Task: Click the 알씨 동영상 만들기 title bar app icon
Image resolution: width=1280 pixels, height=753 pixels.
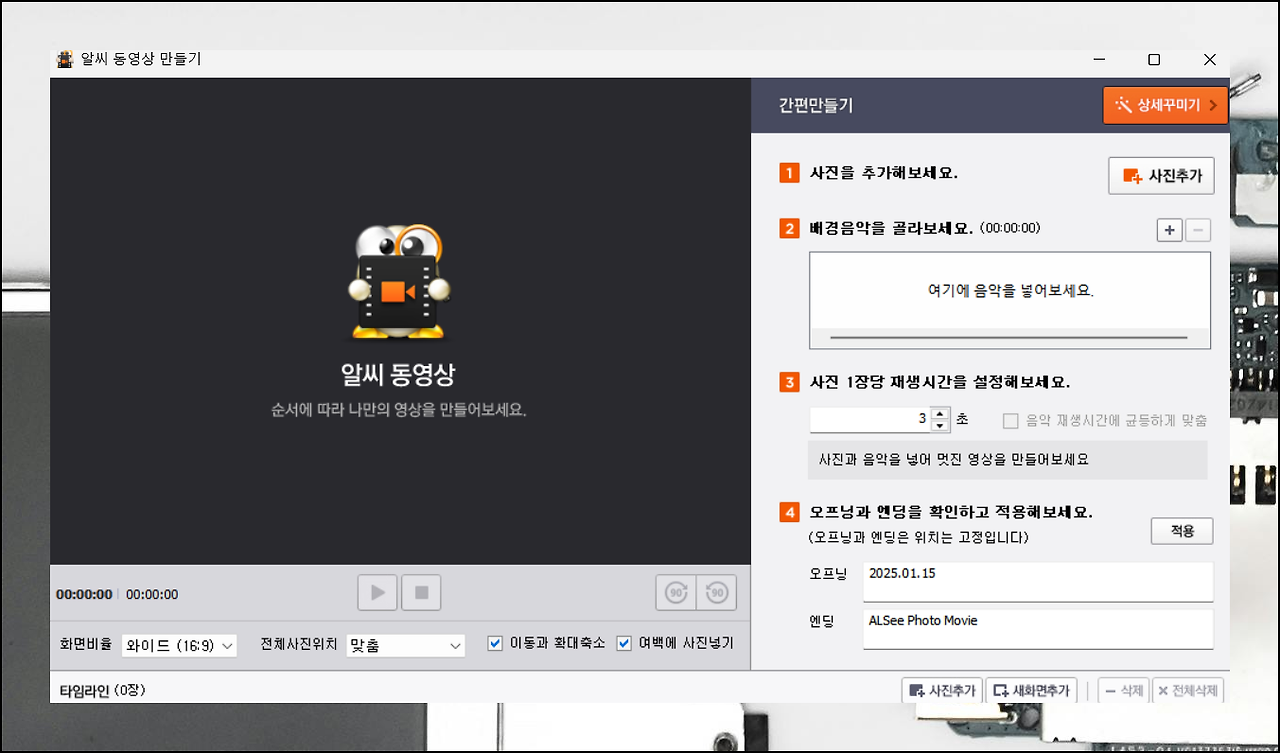Action: click(66, 60)
